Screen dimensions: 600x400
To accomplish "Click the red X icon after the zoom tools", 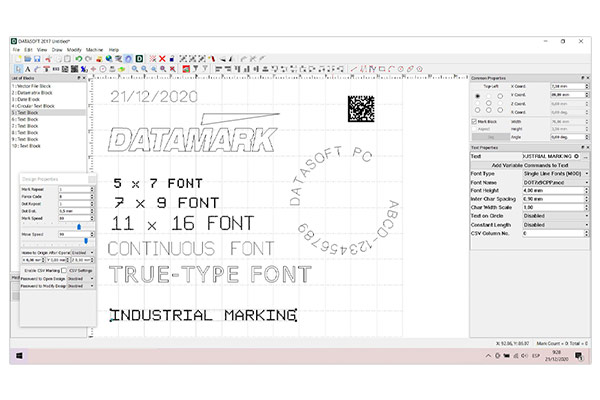I will coord(173,69).
